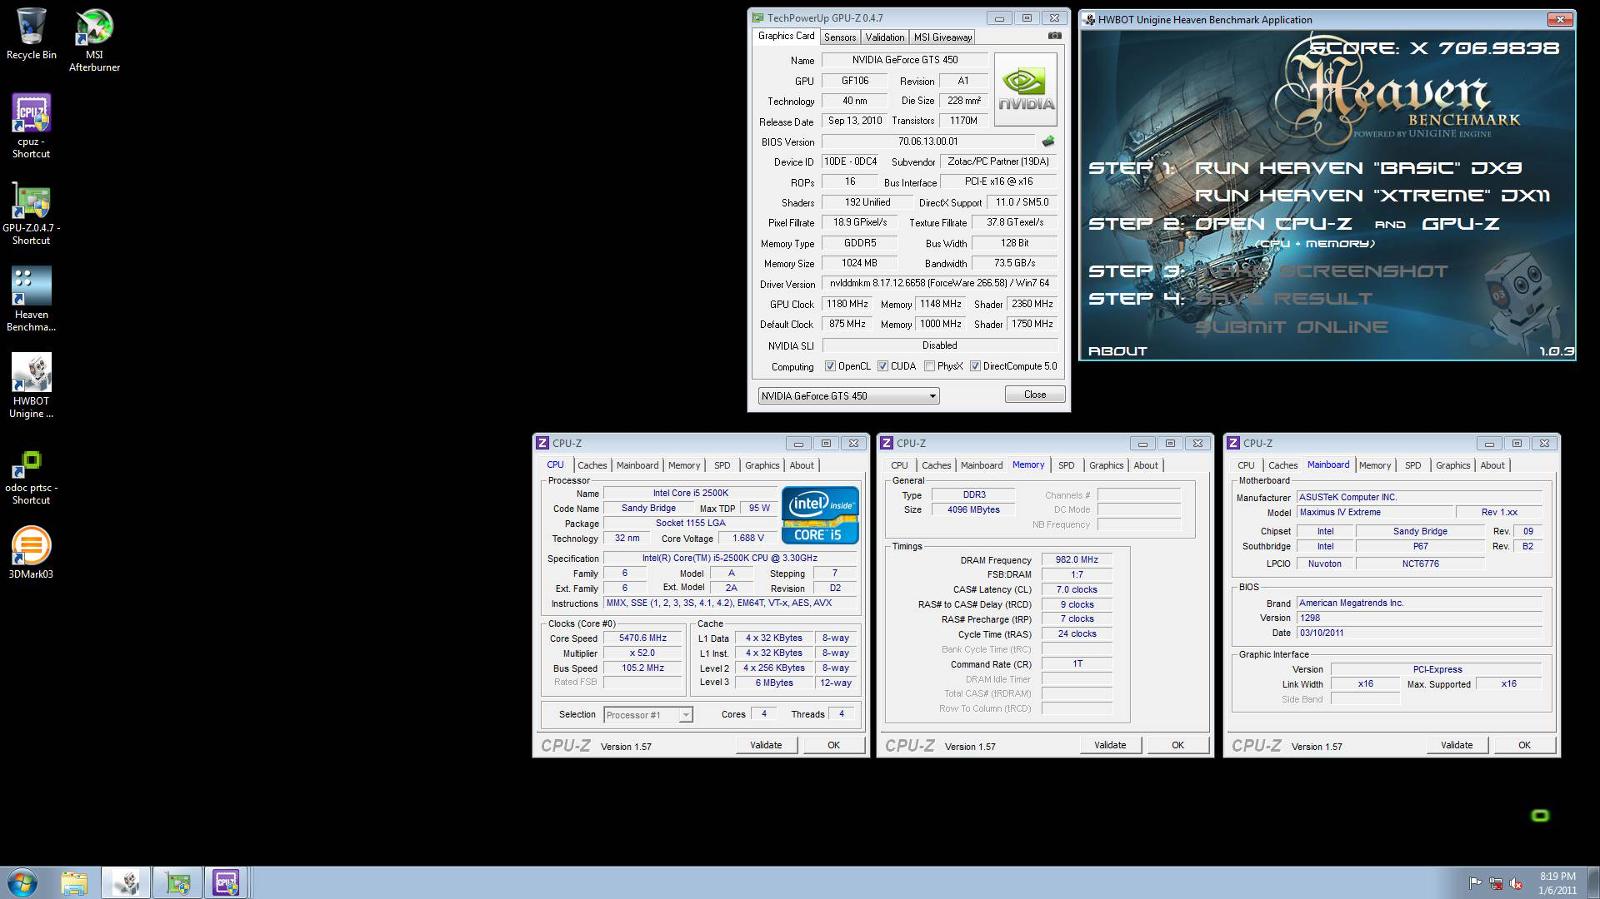Click OK in the CPU-Z Memory window
Image resolution: width=1600 pixels, height=899 pixels.
click(1178, 745)
